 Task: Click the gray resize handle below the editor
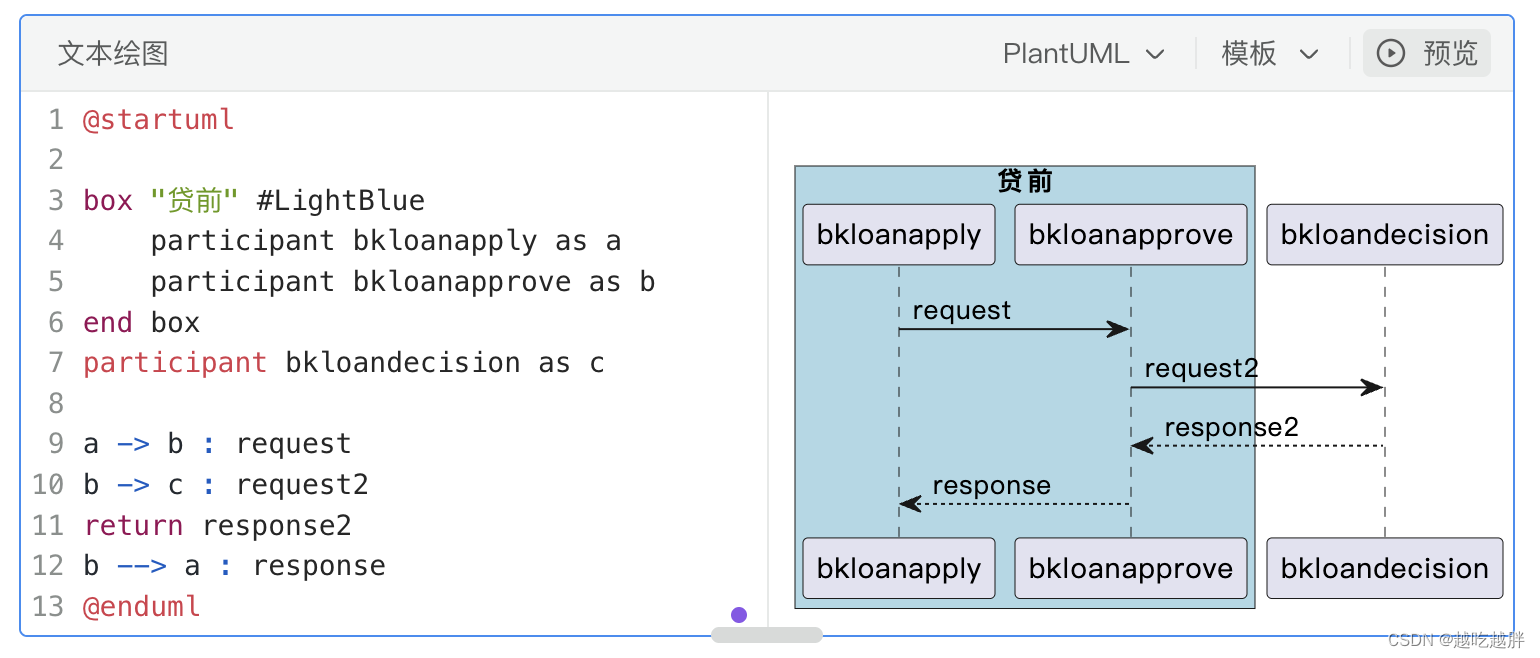766,635
